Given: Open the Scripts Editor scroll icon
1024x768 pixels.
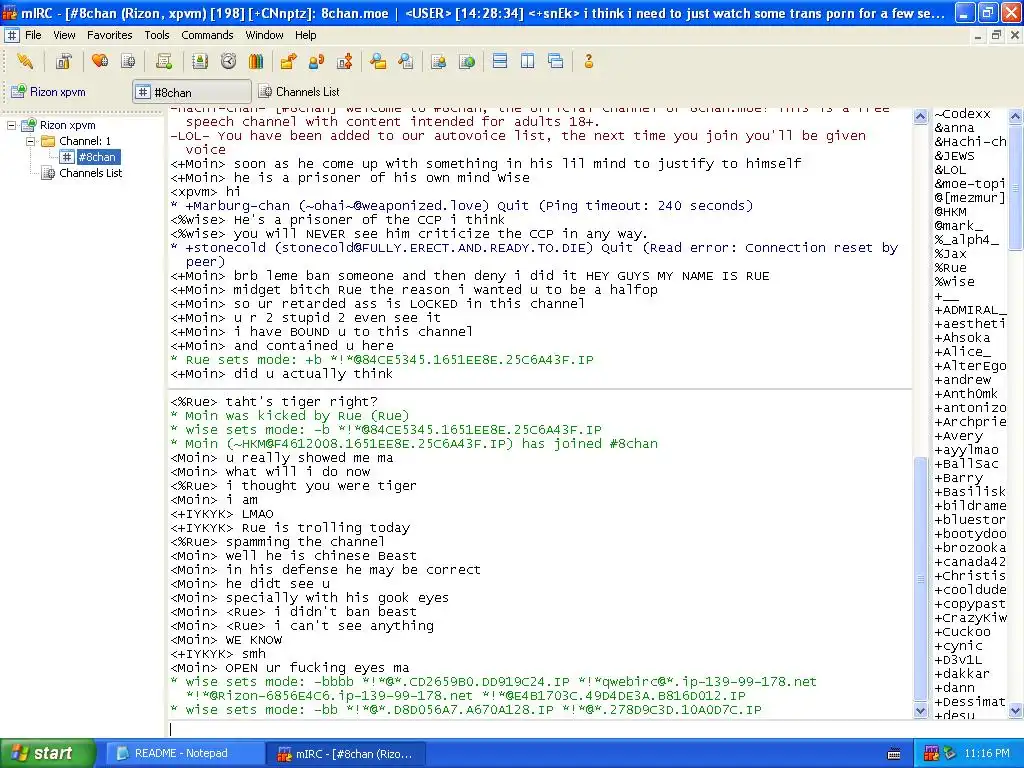Looking at the screenshot, I should [164, 61].
